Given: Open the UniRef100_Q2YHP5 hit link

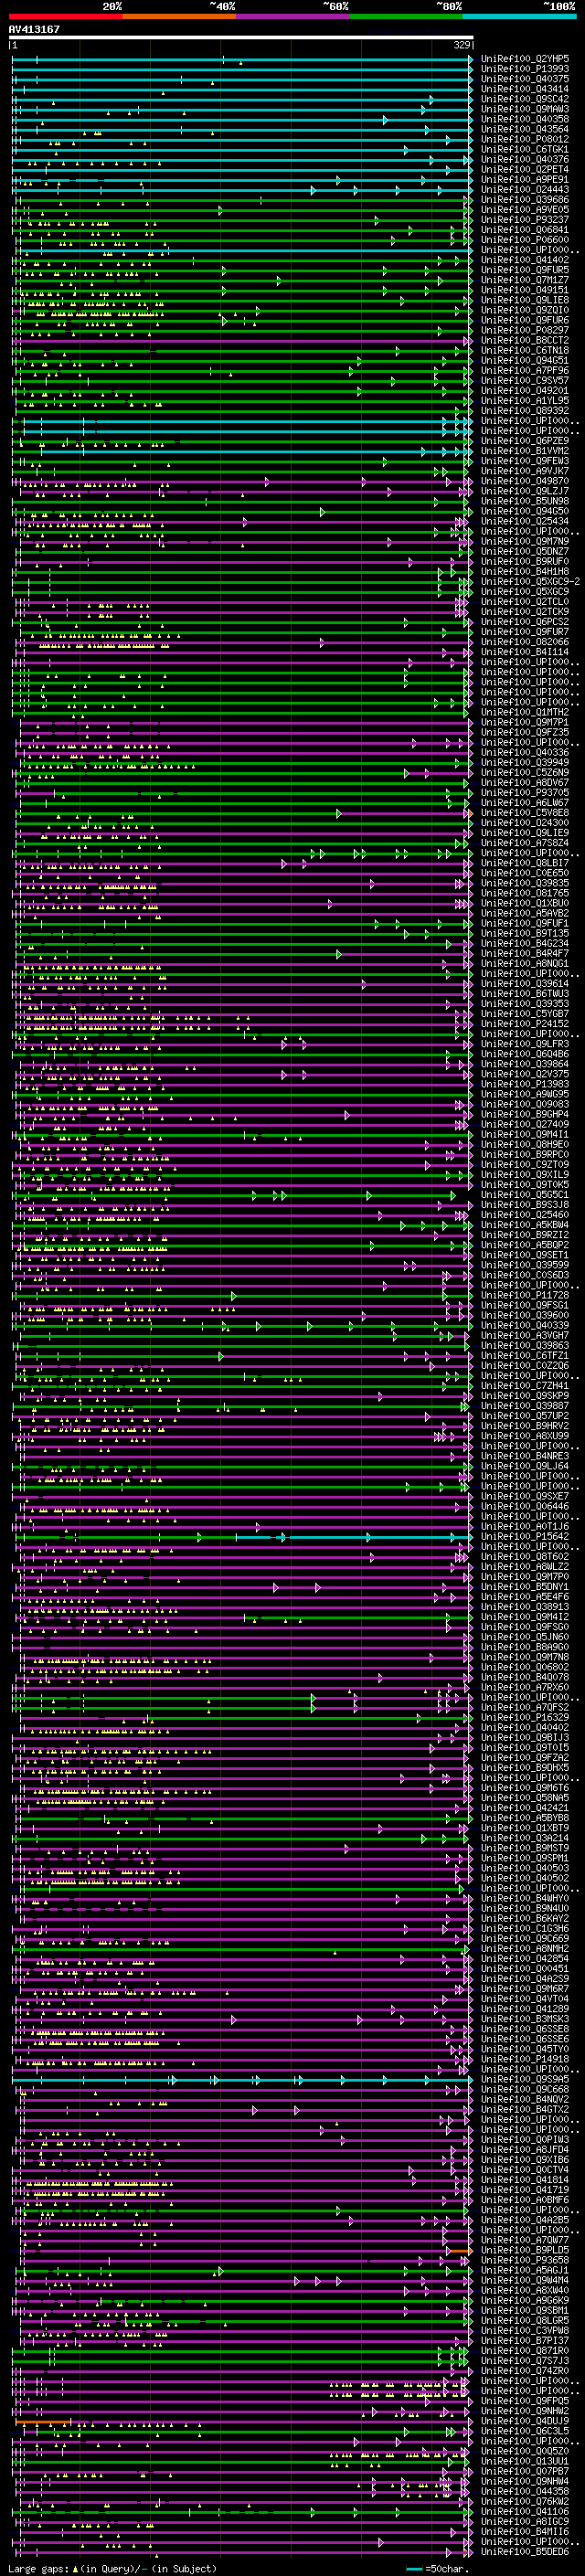Looking at the screenshot, I should [524, 59].
